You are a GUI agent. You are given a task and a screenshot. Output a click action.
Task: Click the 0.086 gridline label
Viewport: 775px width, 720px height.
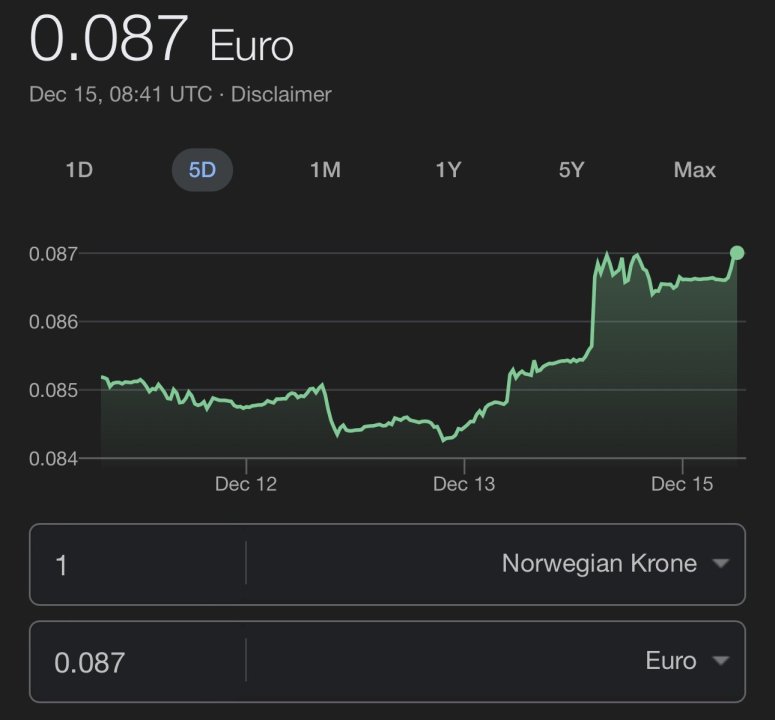[52, 322]
